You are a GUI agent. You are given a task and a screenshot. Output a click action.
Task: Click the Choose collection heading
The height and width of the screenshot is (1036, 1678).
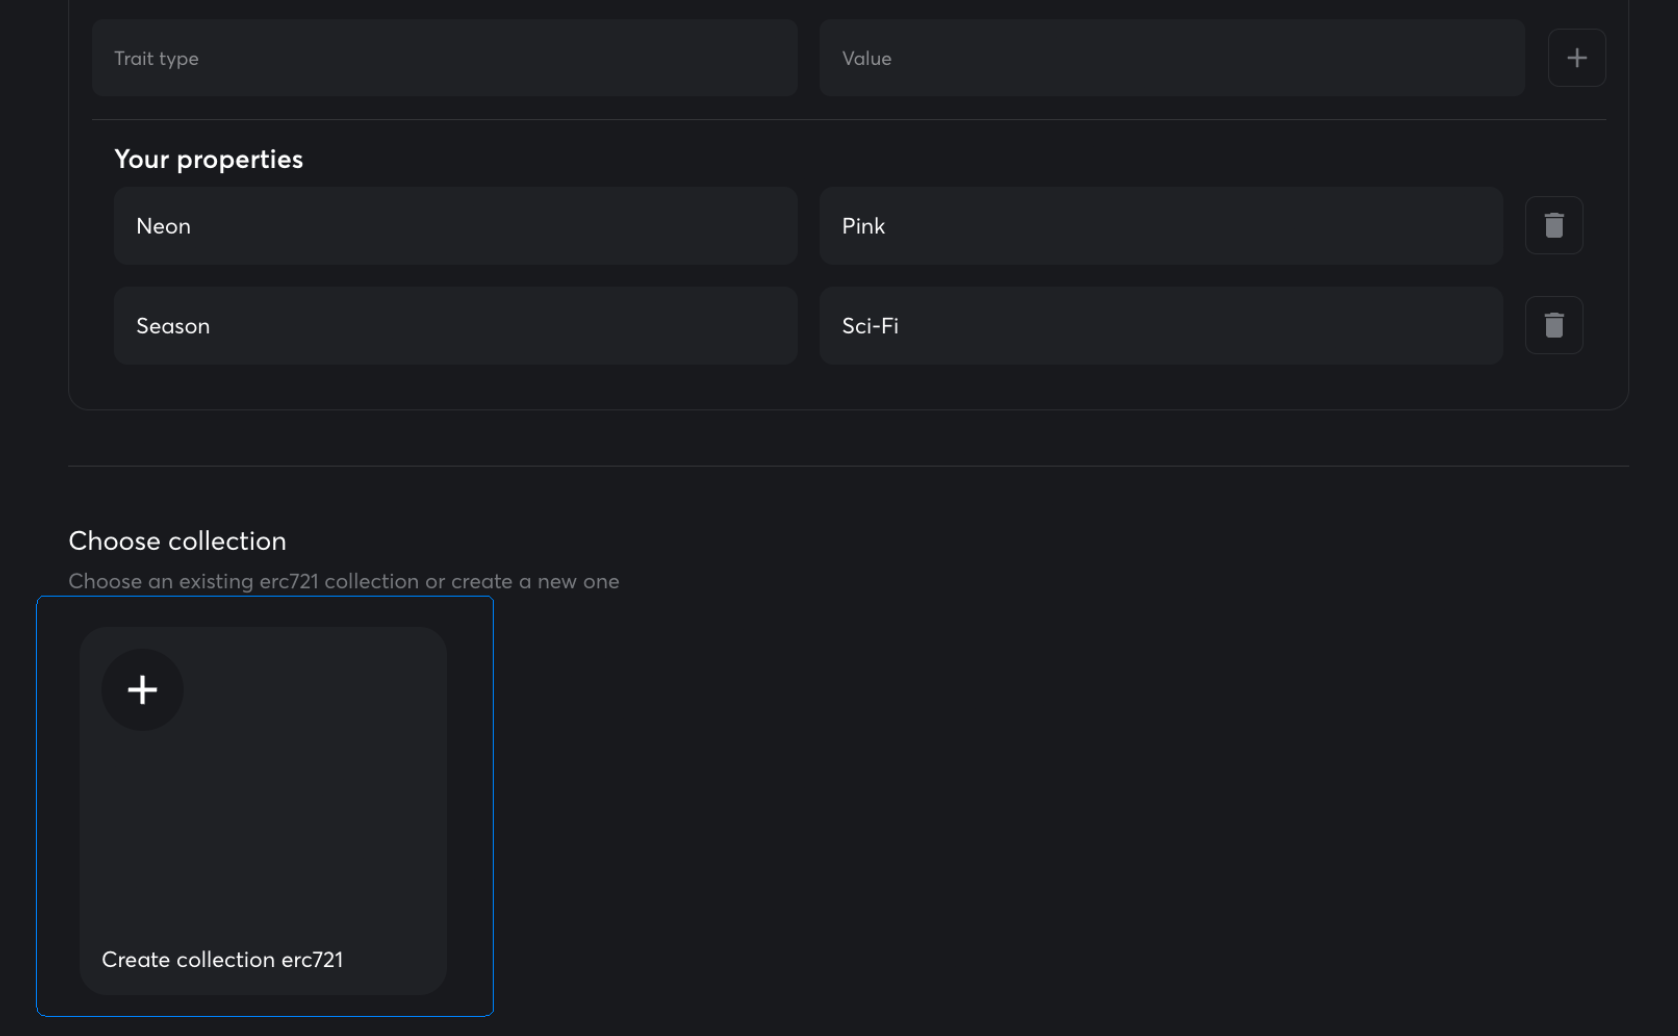[177, 541]
